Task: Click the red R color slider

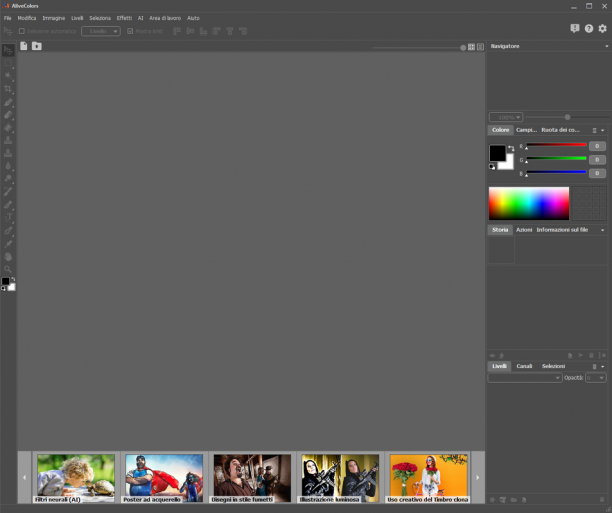Action: [556, 145]
